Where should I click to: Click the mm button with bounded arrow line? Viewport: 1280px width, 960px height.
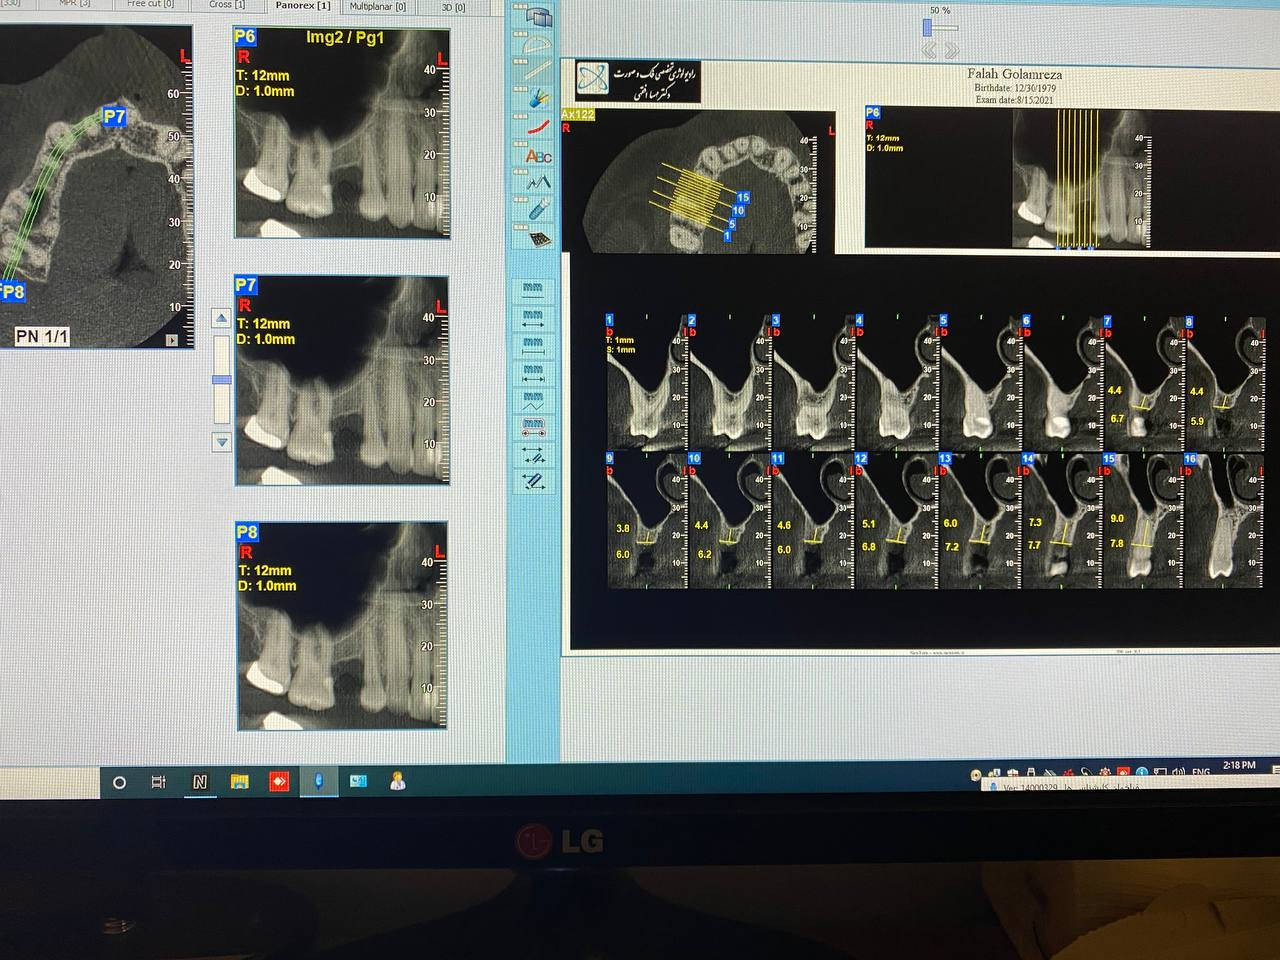533,373
